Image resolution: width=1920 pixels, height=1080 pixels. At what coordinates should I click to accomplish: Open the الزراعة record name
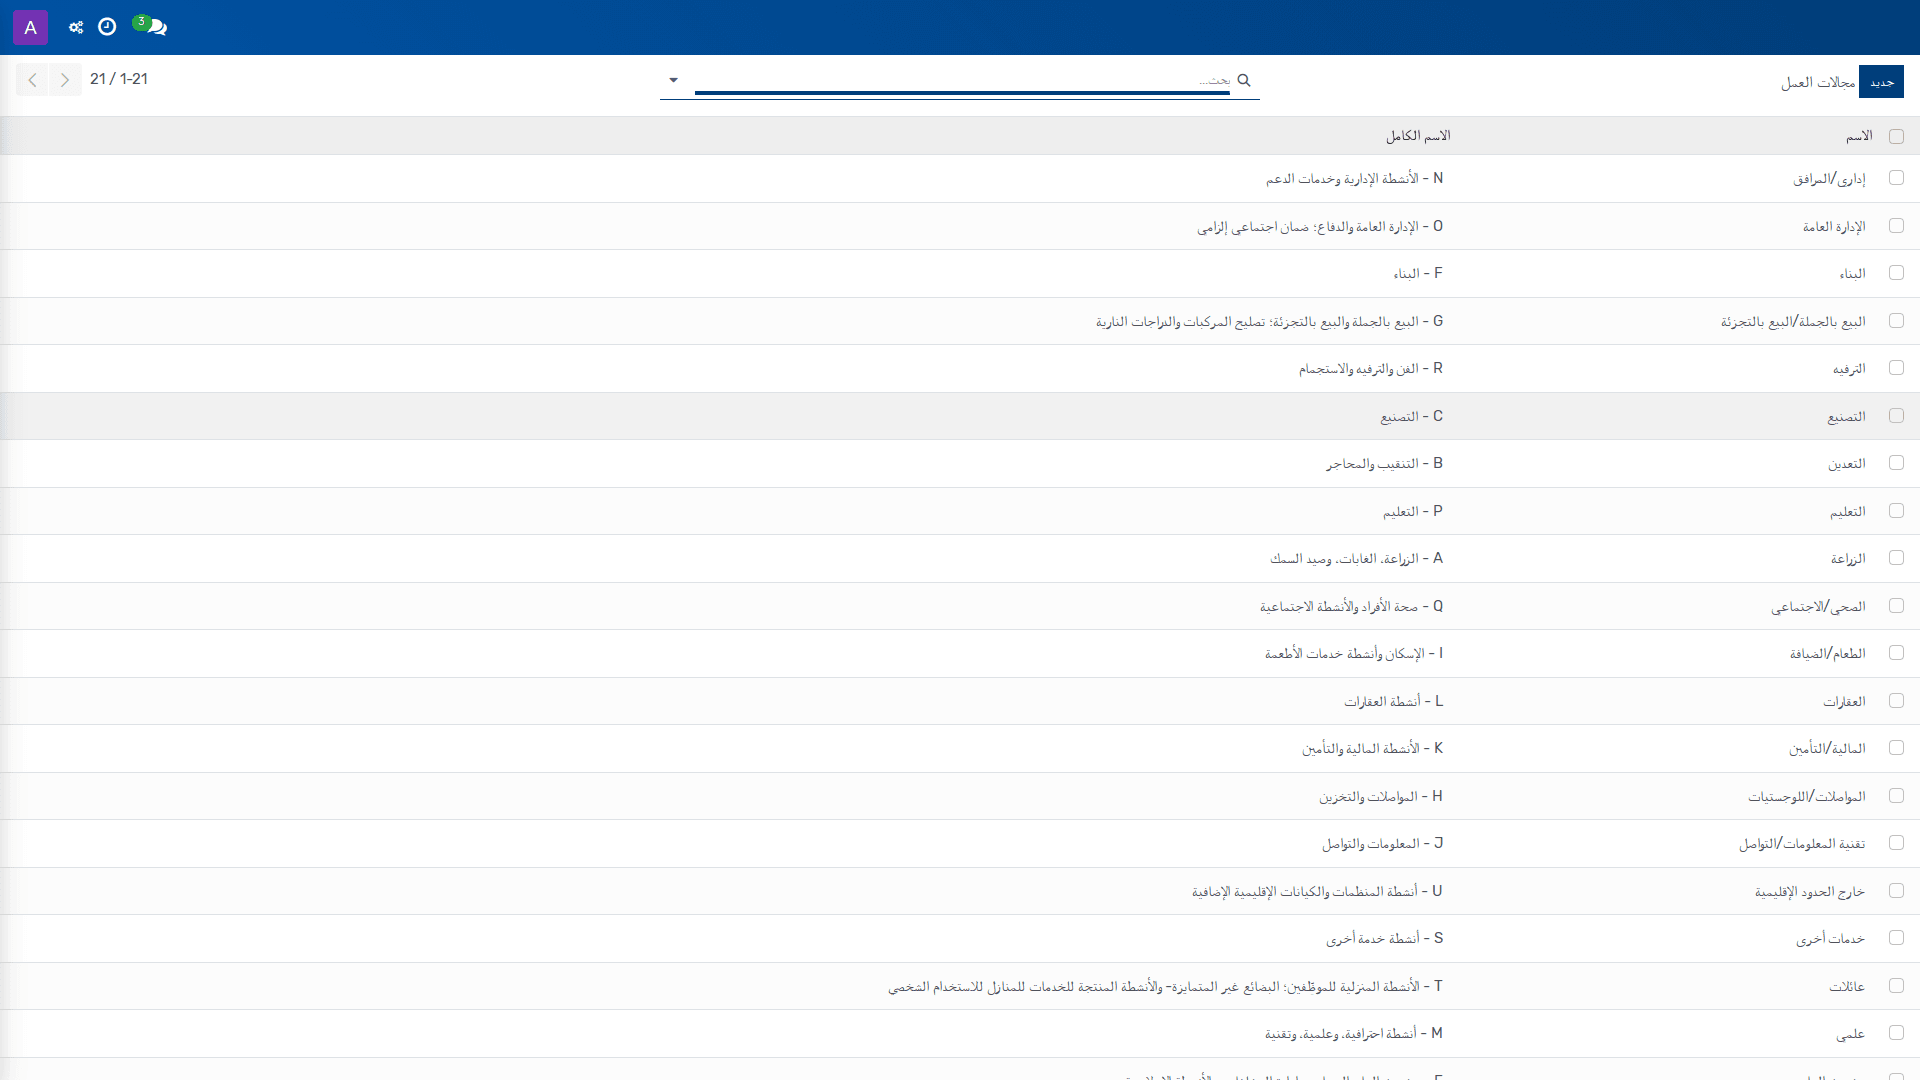[1848, 559]
